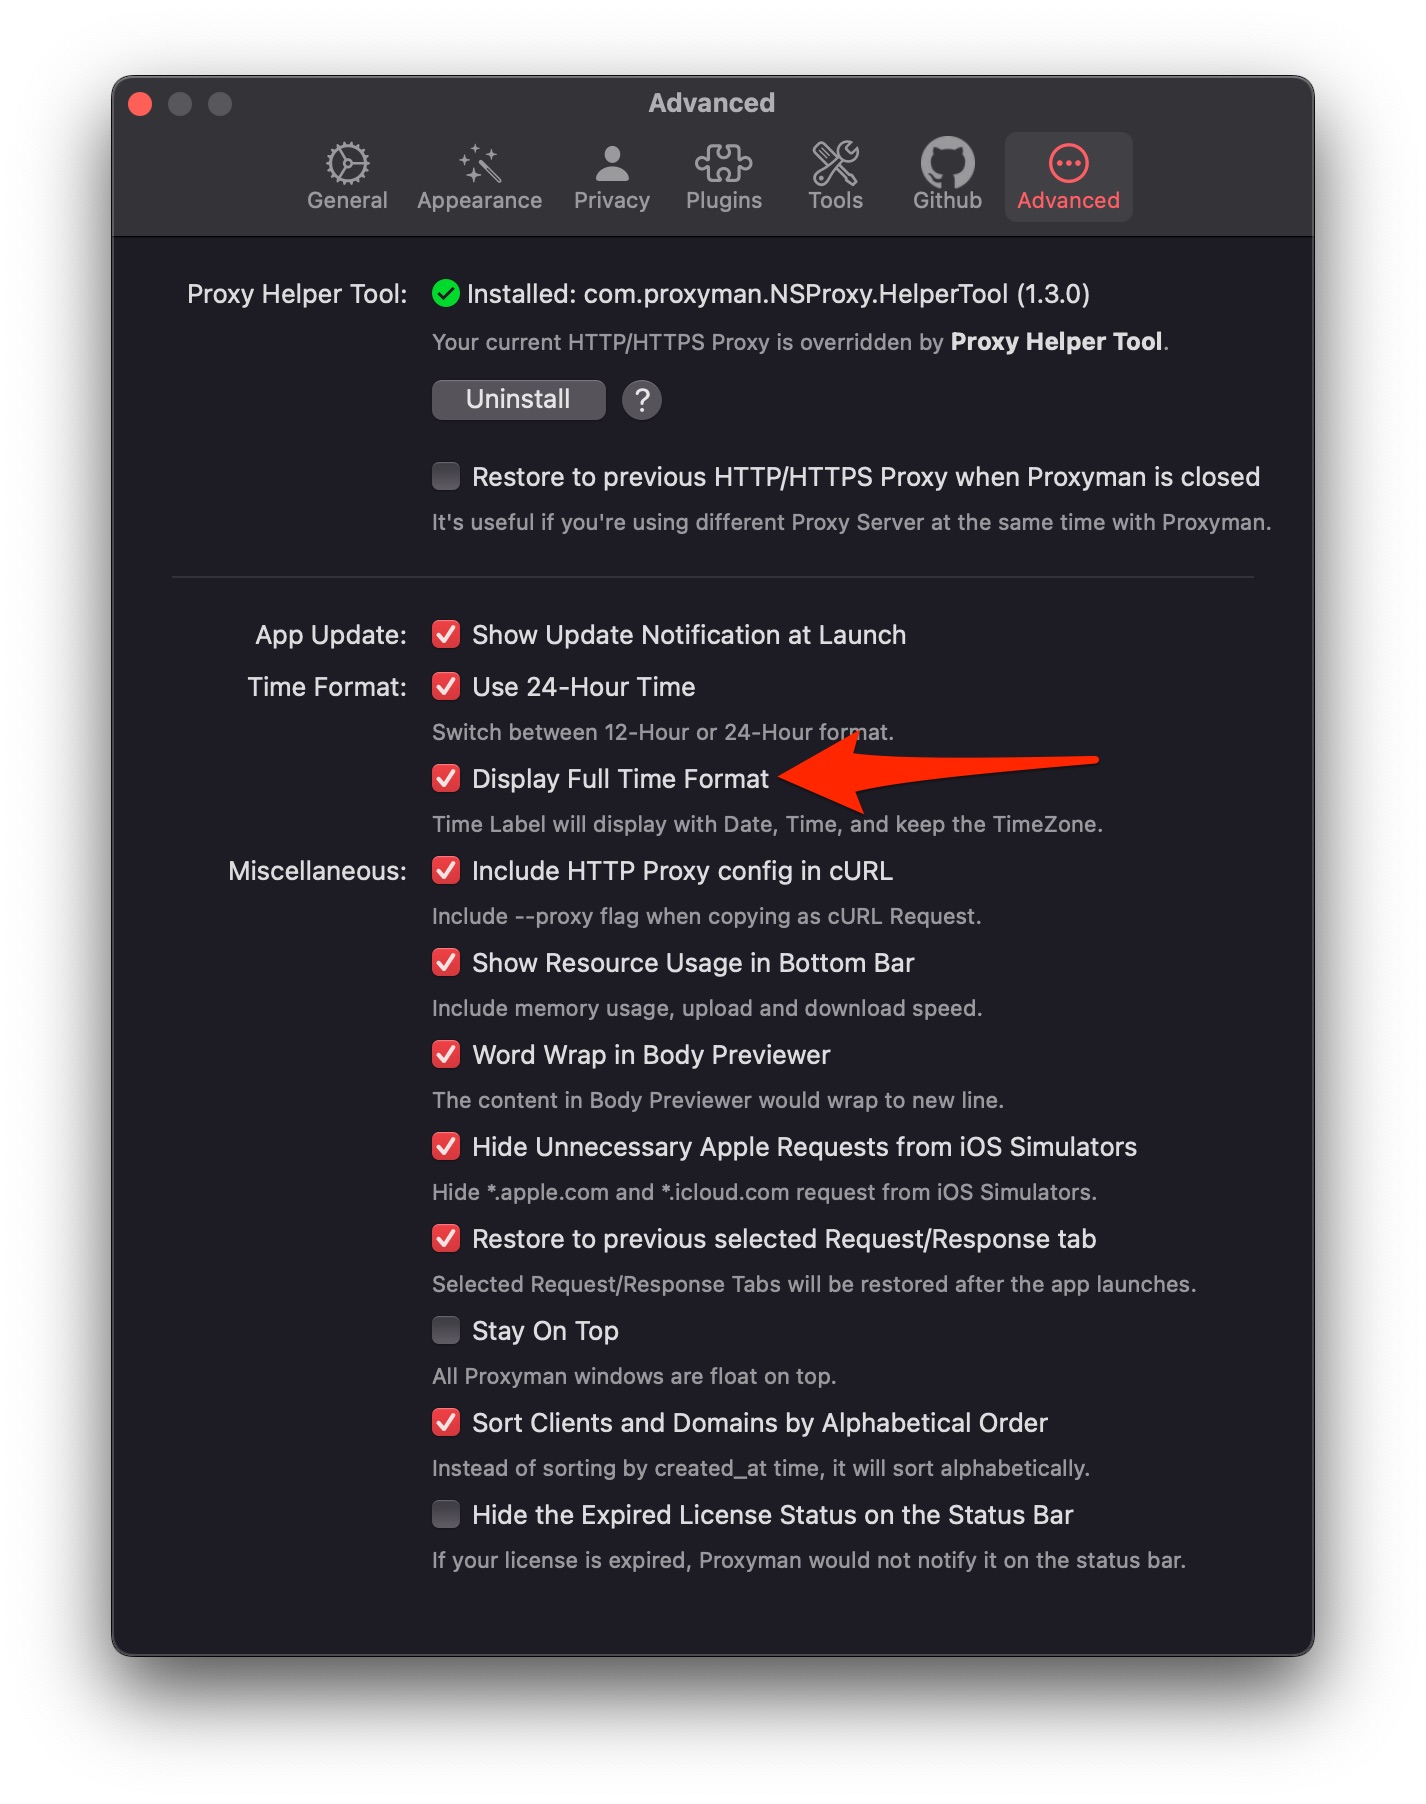Click the Uninstall helper tool button
The image size is (1426, 1804).
coord(518,399)
